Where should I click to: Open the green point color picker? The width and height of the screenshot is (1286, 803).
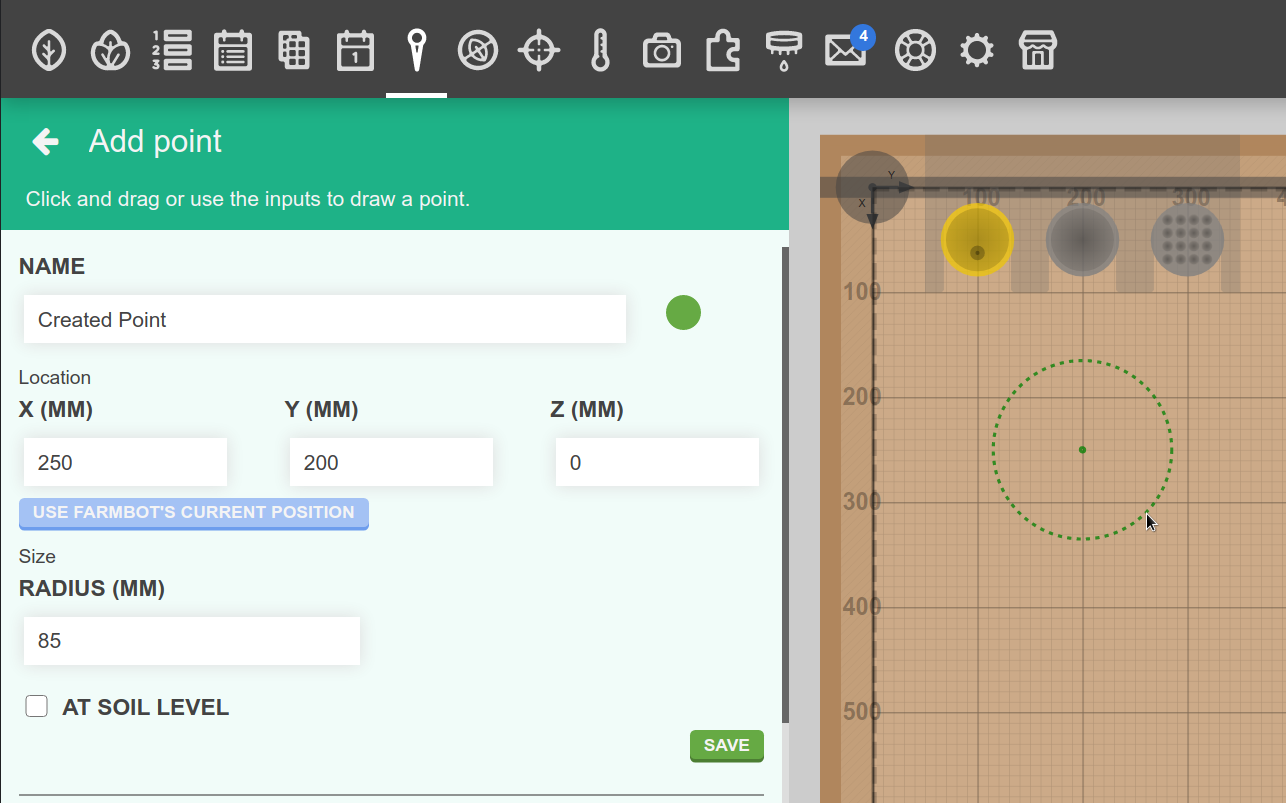(683, 313)
